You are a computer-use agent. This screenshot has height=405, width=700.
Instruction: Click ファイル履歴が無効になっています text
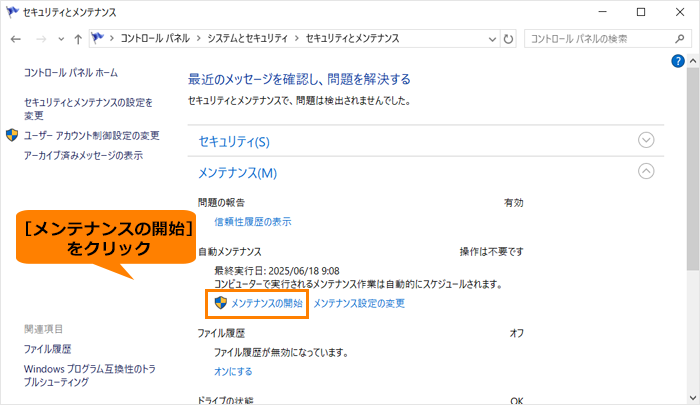click(x=281, y=353)
